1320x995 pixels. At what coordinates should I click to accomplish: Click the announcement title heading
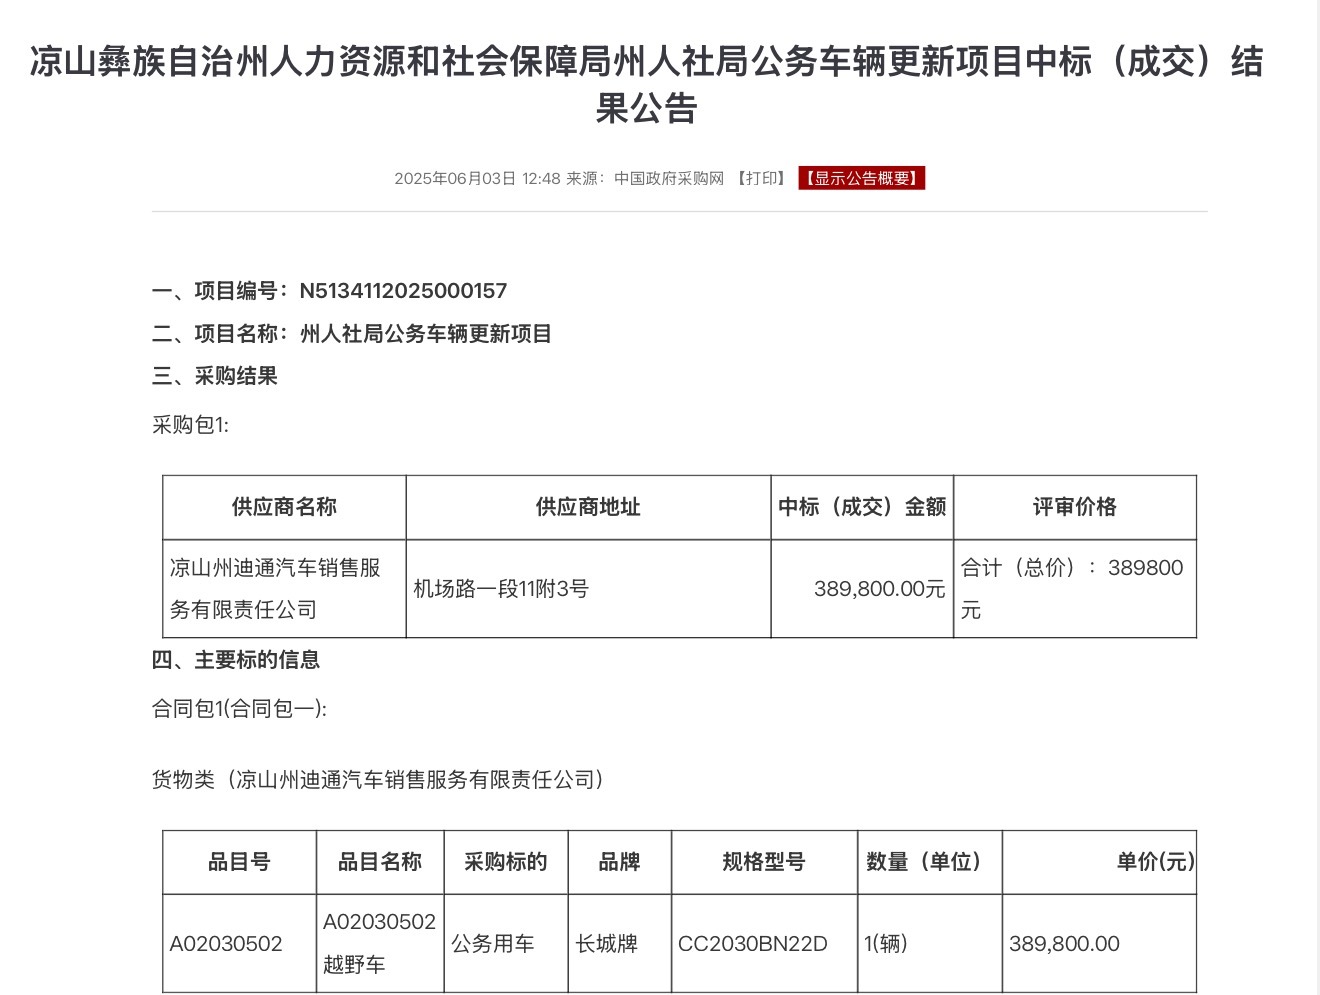[x=646, y=84]
